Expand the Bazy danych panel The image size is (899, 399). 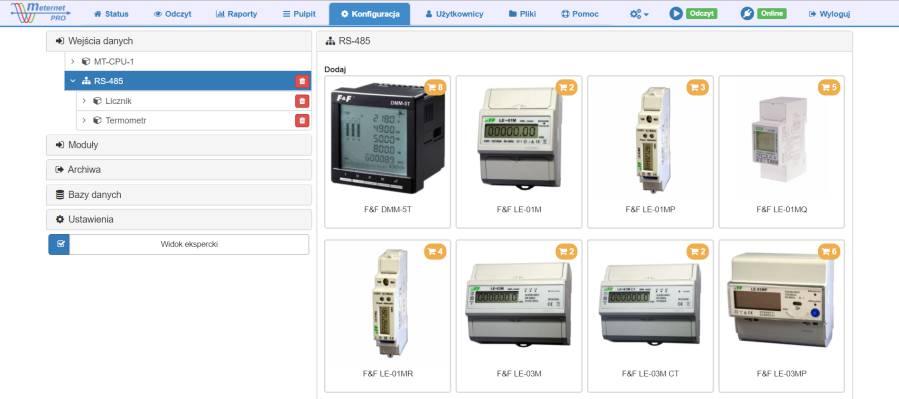[x=179, y=194]
